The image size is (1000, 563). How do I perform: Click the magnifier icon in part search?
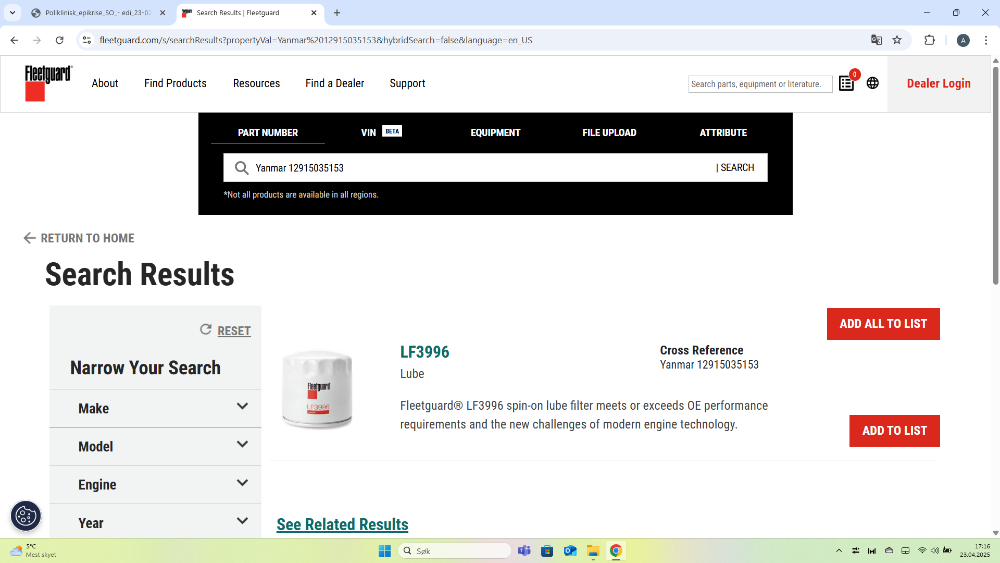point(241,168)
